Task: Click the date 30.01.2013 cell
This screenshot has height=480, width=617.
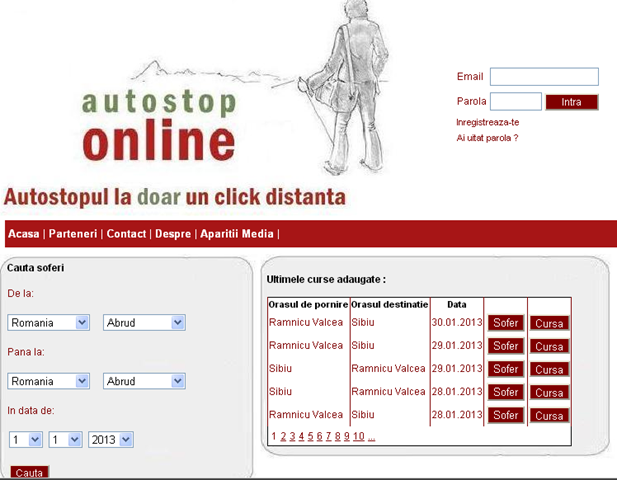Action: point(457,323)
